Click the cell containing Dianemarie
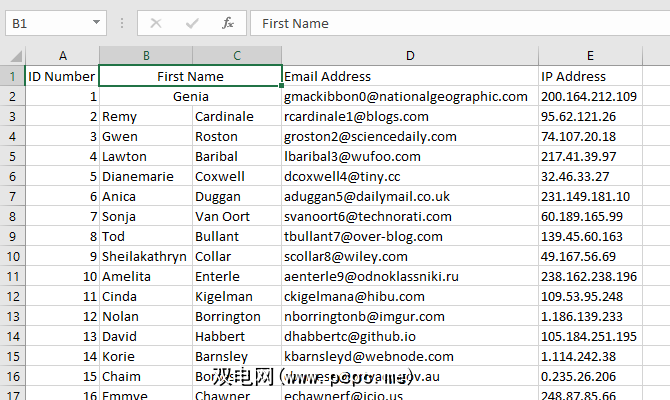The image size is (670, 400). click(x=146, y=176)
